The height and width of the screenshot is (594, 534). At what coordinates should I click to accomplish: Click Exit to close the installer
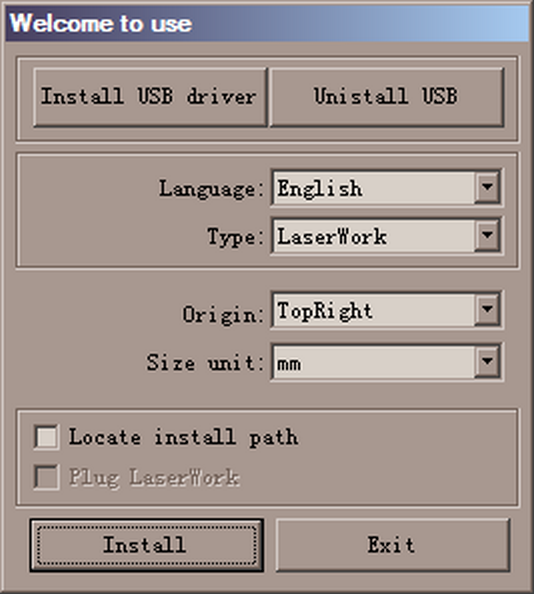pos(393,545)
